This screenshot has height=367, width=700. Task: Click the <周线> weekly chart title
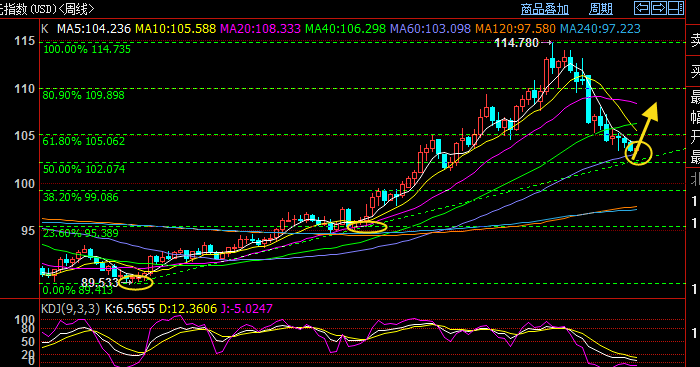click(x=76, y=8)
